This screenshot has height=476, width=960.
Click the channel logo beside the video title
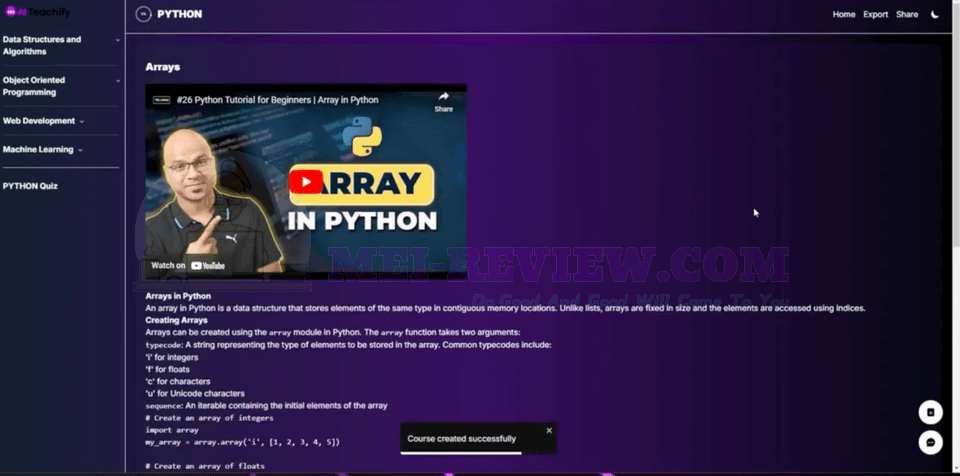(161, 100)
